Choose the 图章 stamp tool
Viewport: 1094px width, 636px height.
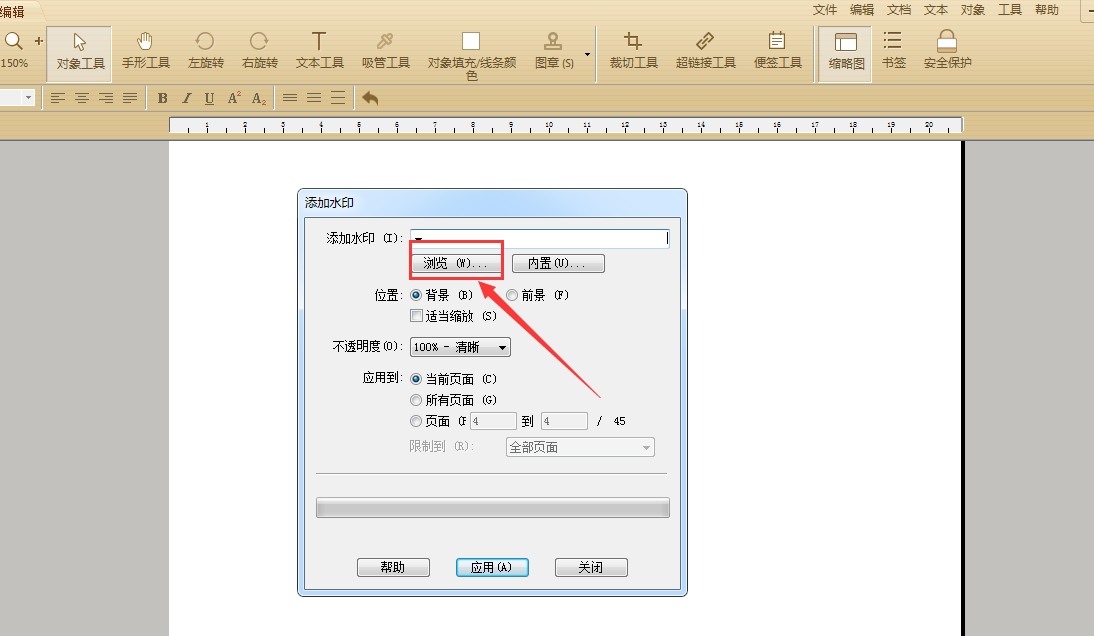(553, 51)
